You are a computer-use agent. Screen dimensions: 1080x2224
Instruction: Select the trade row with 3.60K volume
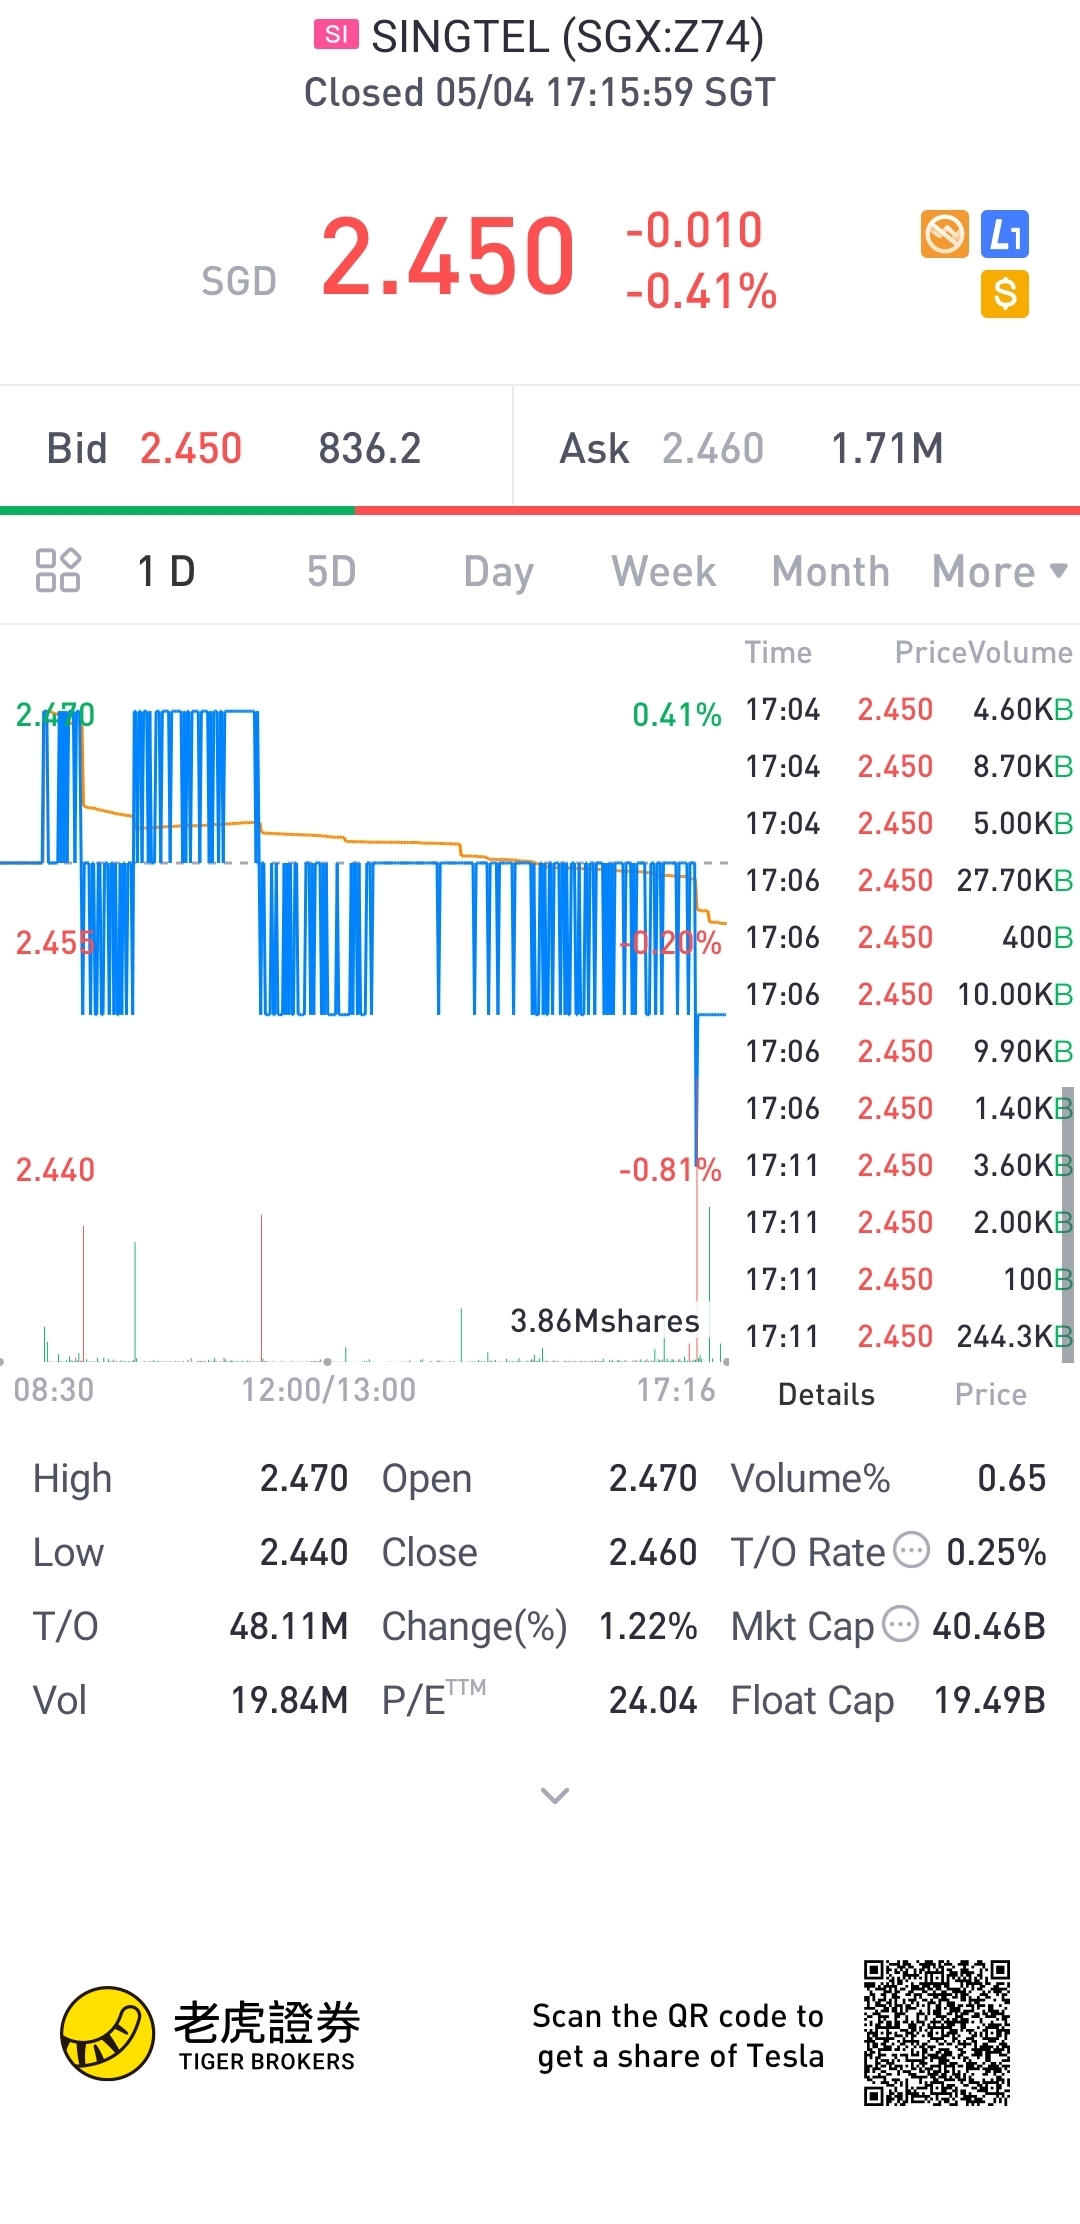(909, 1165)
